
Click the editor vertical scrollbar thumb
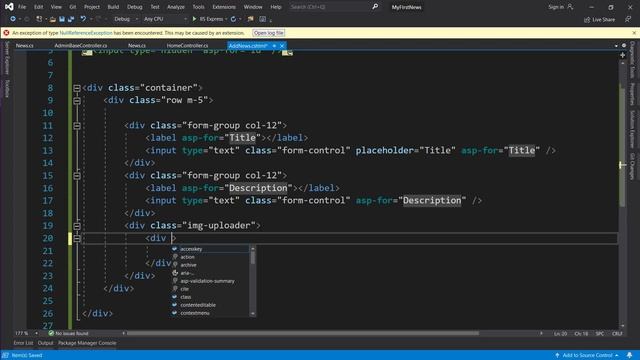tap(622, 147)
